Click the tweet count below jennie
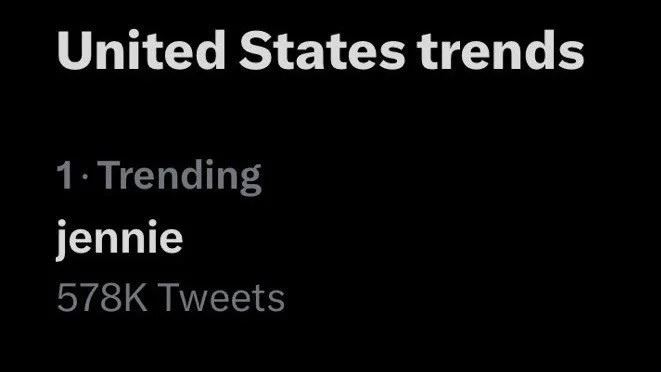This screenshot has height=372, width=661. coord(171,298)
